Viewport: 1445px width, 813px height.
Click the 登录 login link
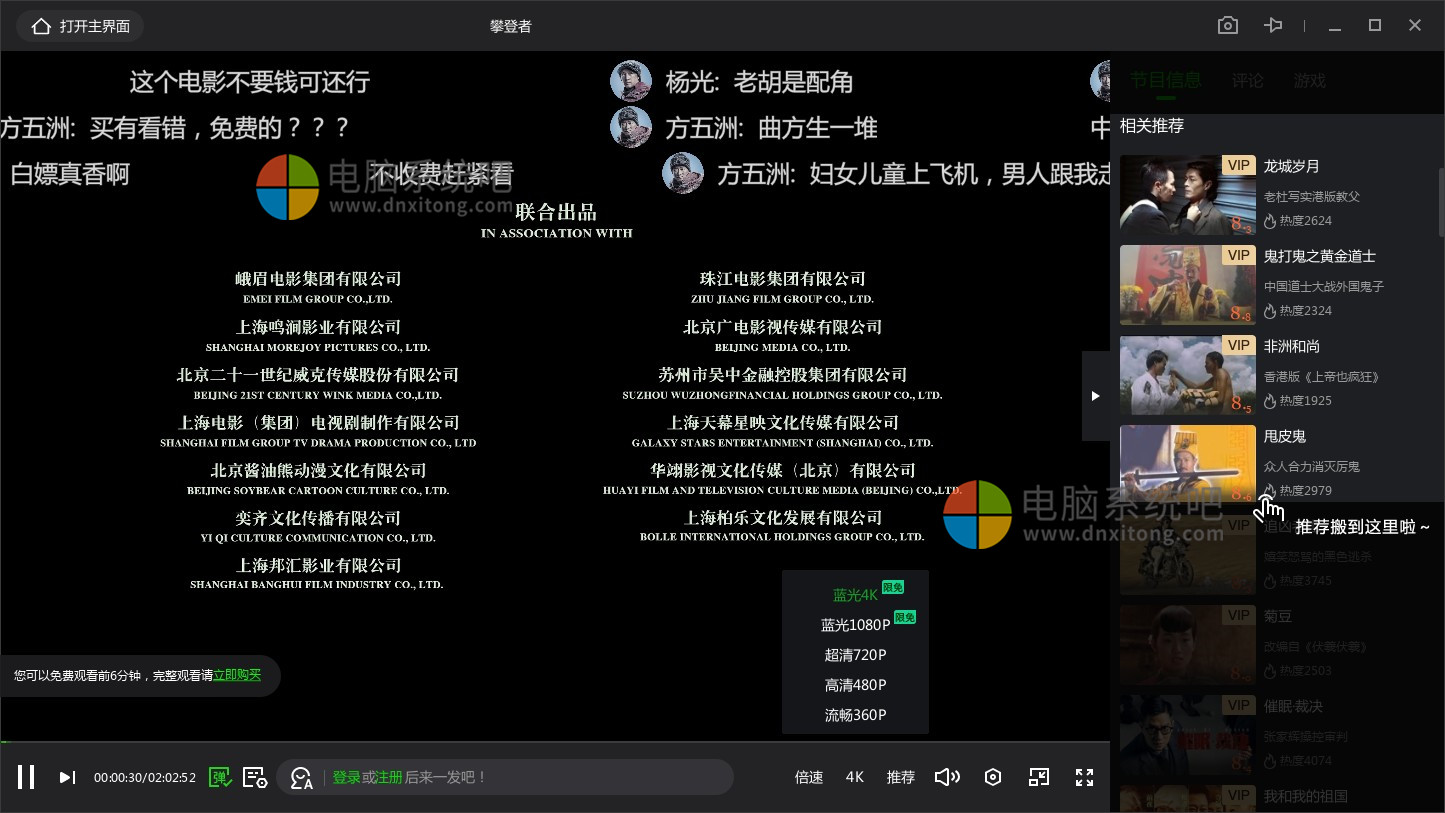[346, 777]
